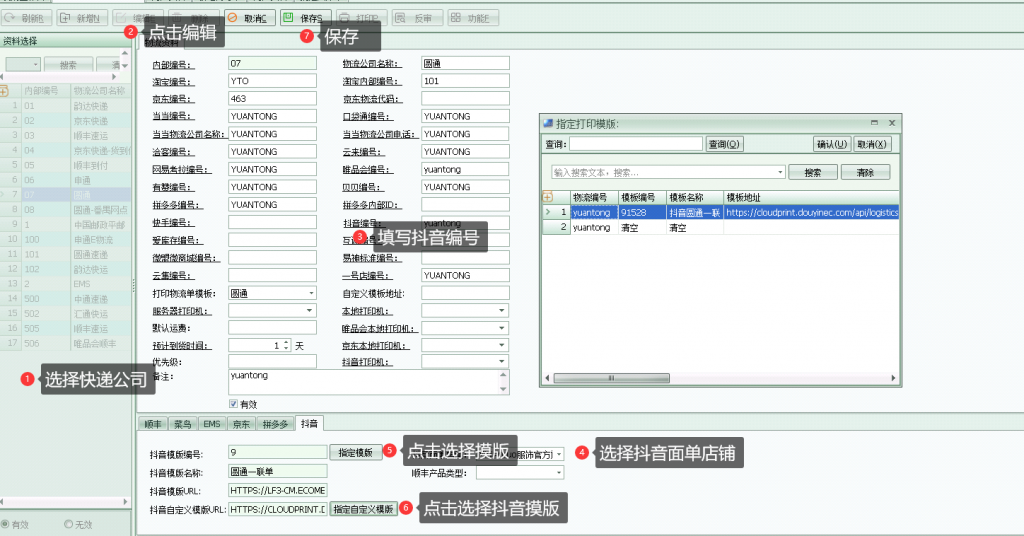Select the 无效 radio button
The image size is (1024, 536).
coord(68,524)
